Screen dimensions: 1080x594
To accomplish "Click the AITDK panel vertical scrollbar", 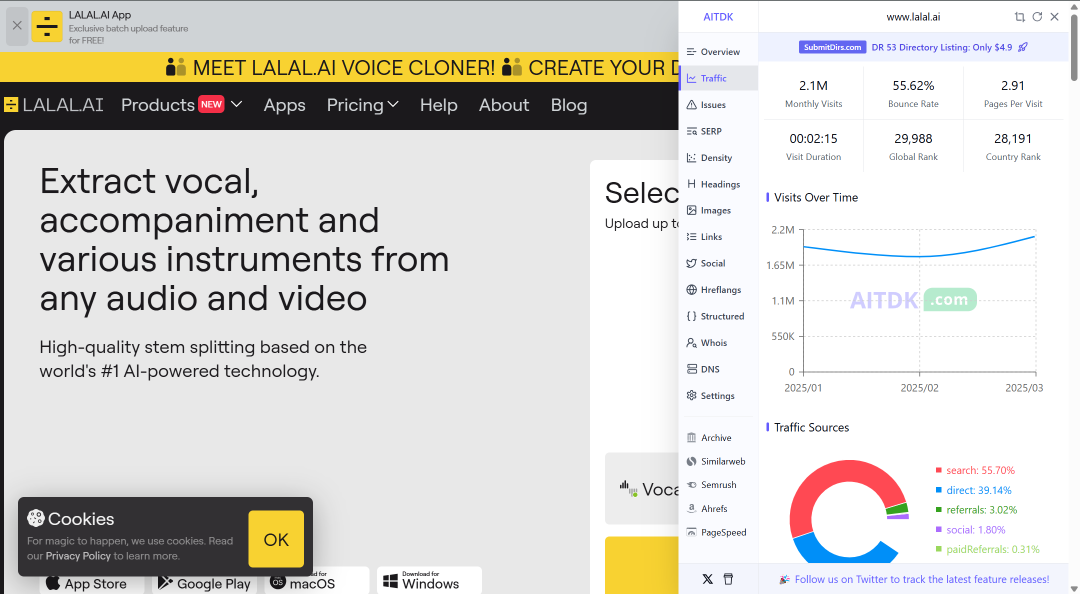I will [x=1074, y=47].
